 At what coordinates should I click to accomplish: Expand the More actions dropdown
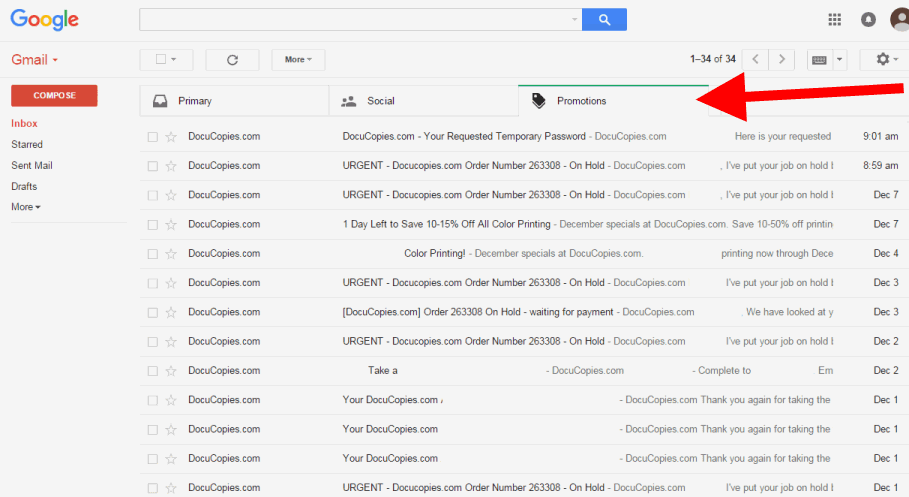pos(298,60)
